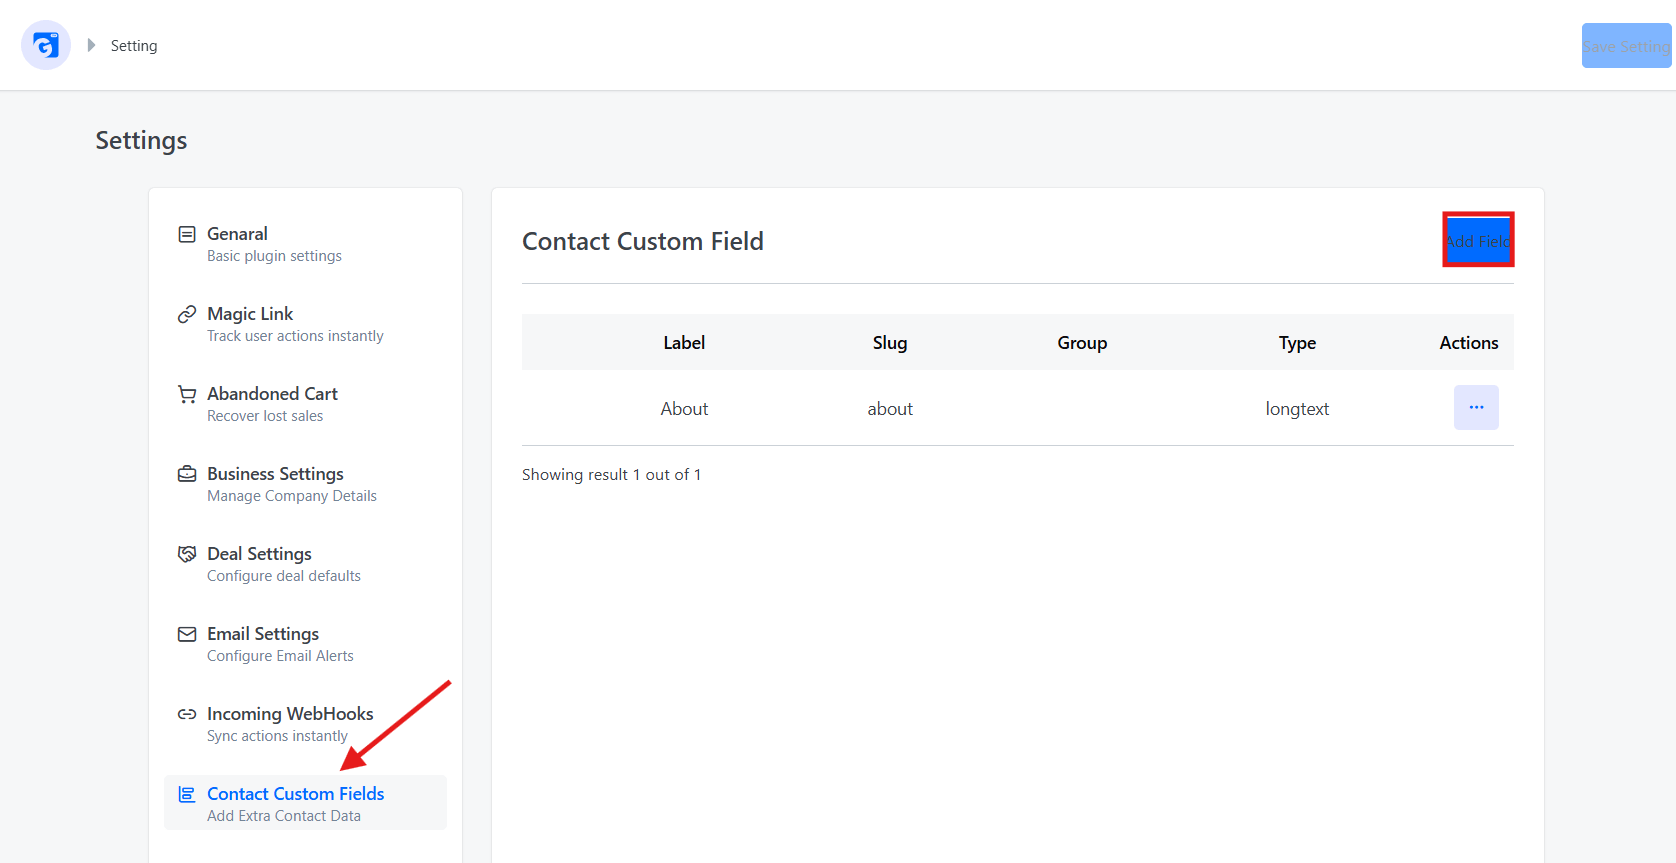Click the Group column header
This screenshot has height=863, width=1676.
point(1082,343)
